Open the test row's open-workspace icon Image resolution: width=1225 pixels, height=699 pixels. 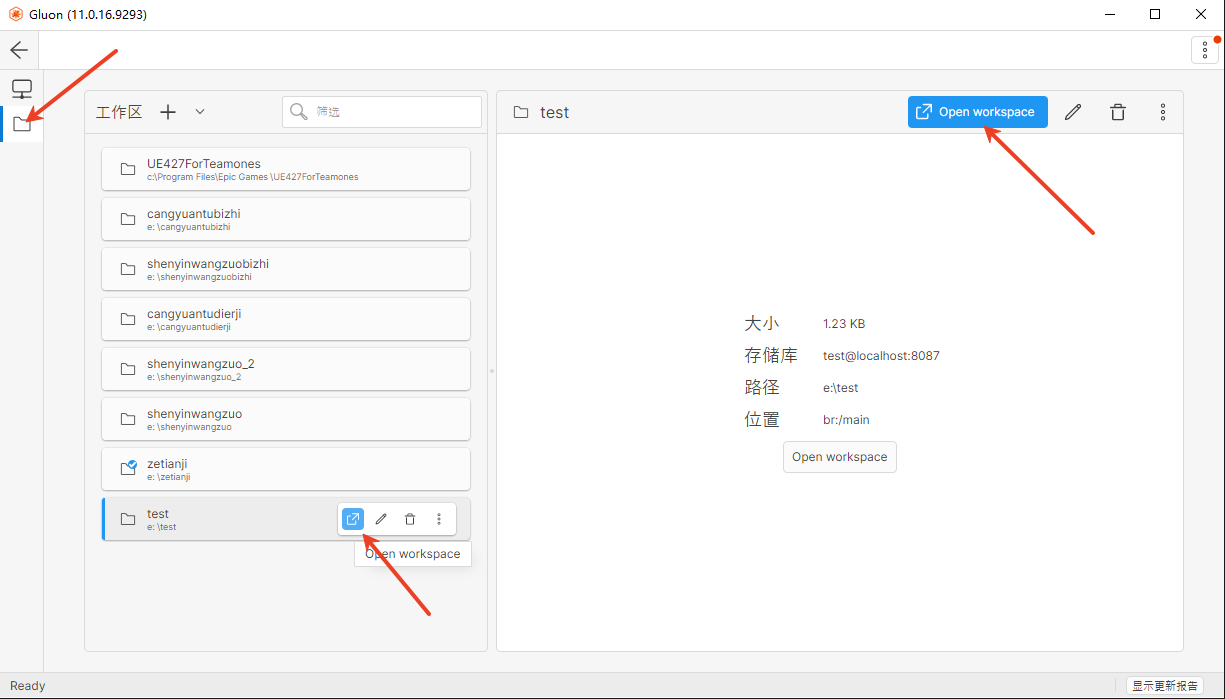pyautogui.click(x=352, y=519)
